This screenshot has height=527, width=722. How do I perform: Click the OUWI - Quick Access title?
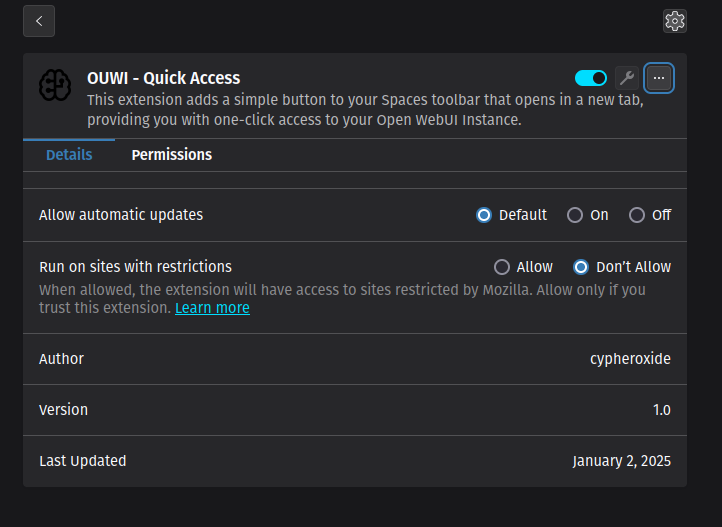(163, 78)
